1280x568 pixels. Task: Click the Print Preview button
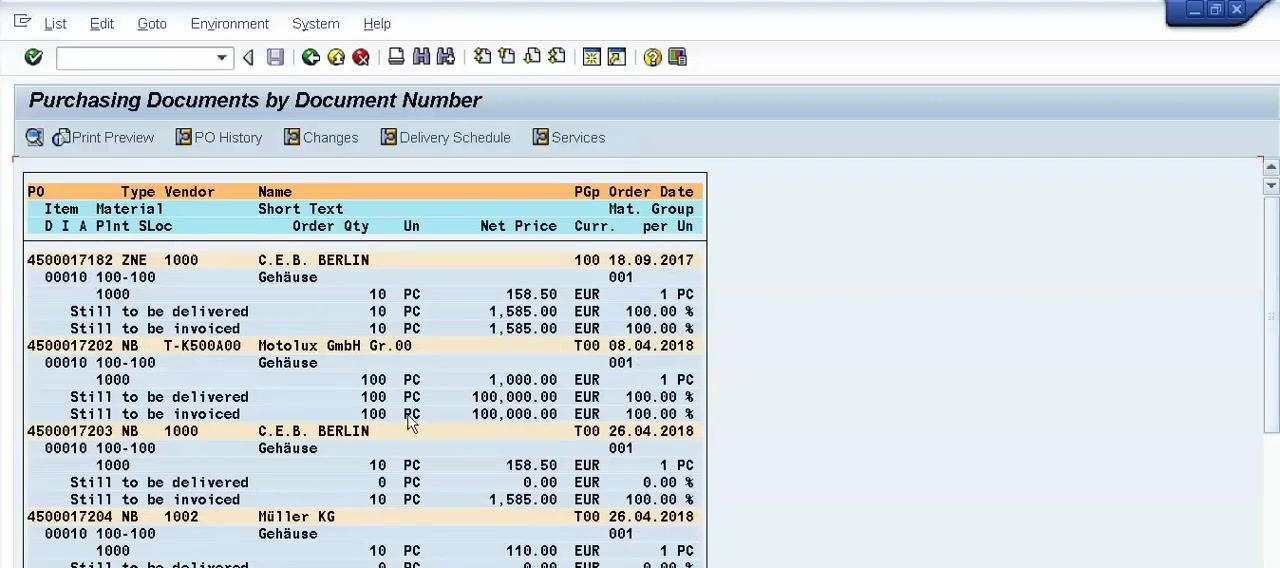click(104, 137)
